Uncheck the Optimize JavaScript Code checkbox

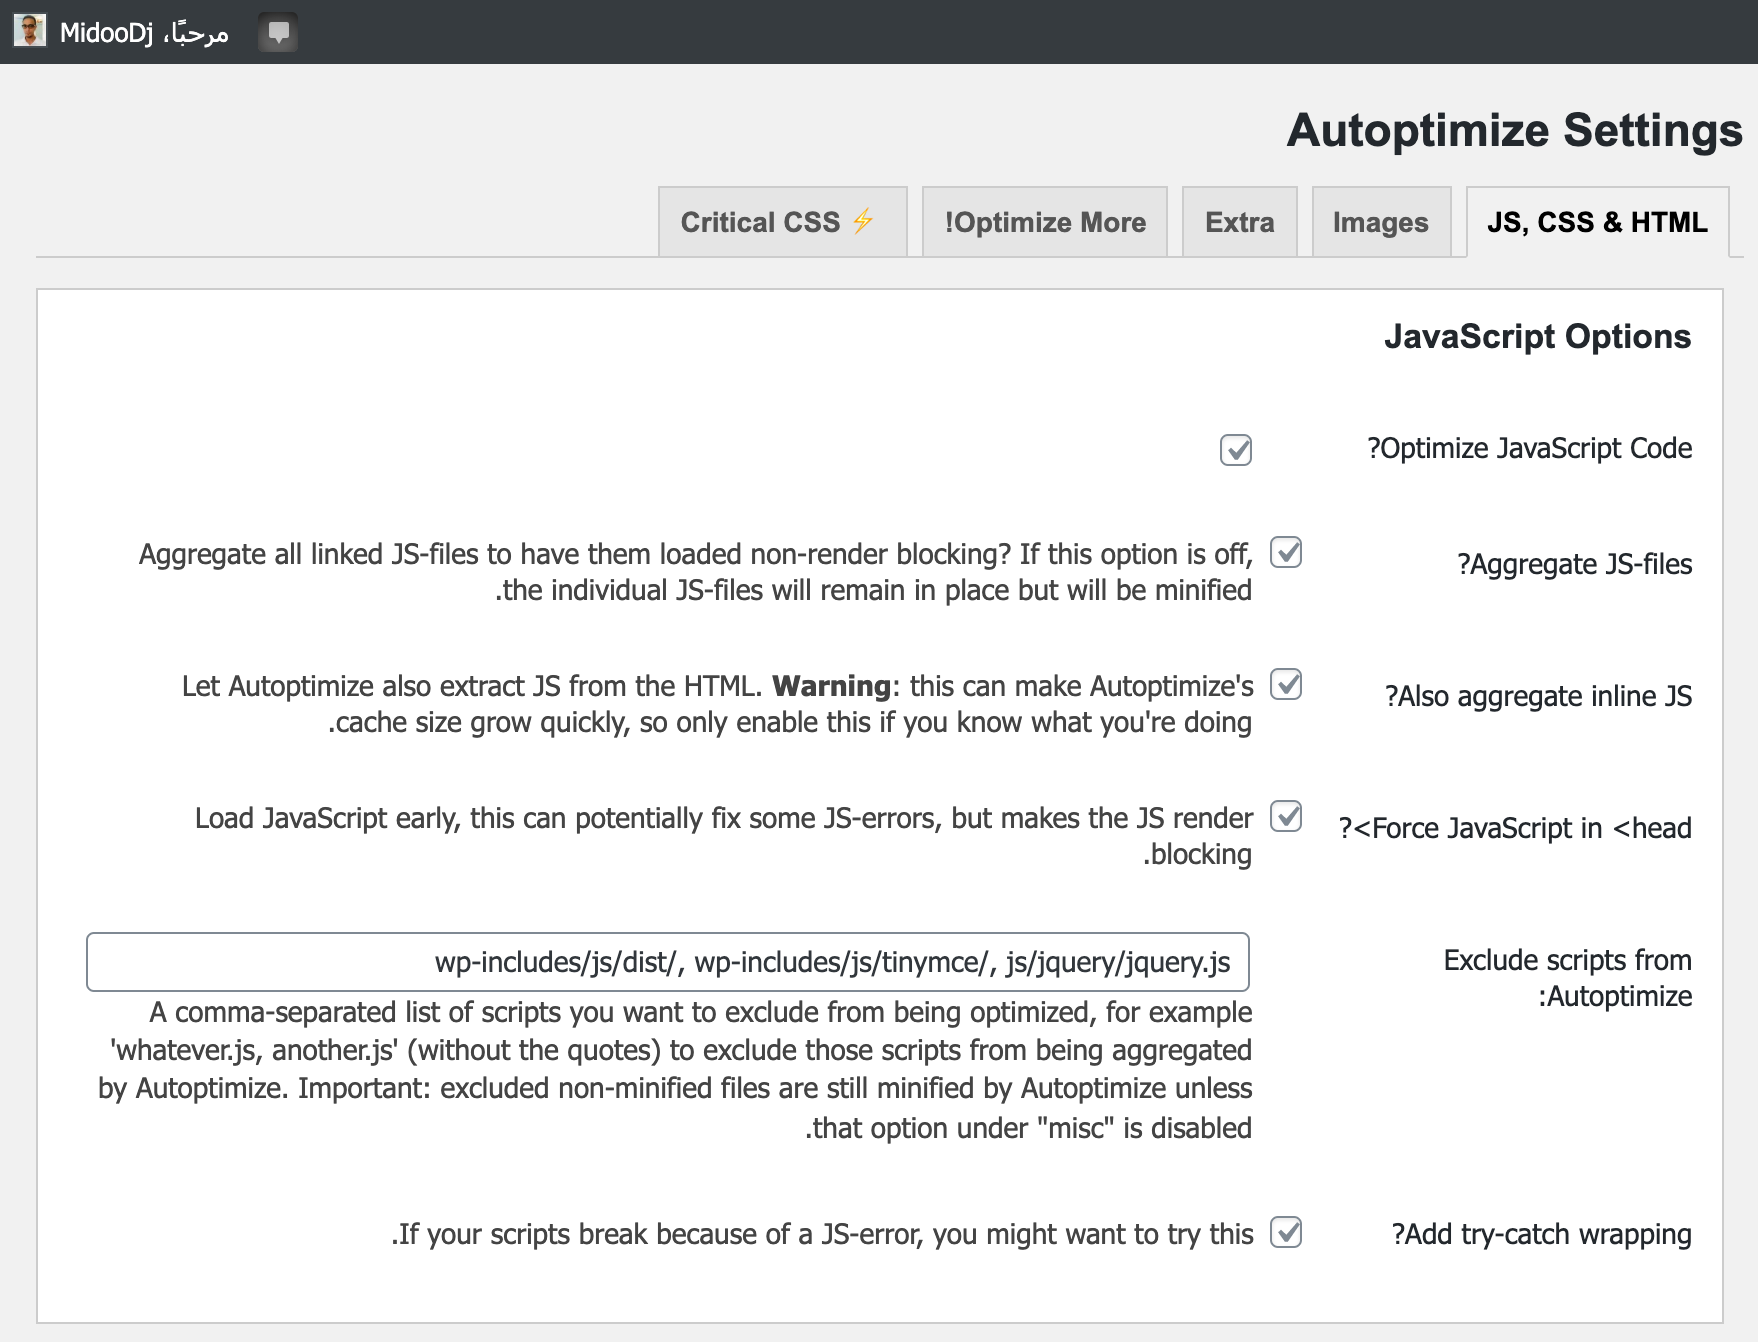(x=1236, y=450)
